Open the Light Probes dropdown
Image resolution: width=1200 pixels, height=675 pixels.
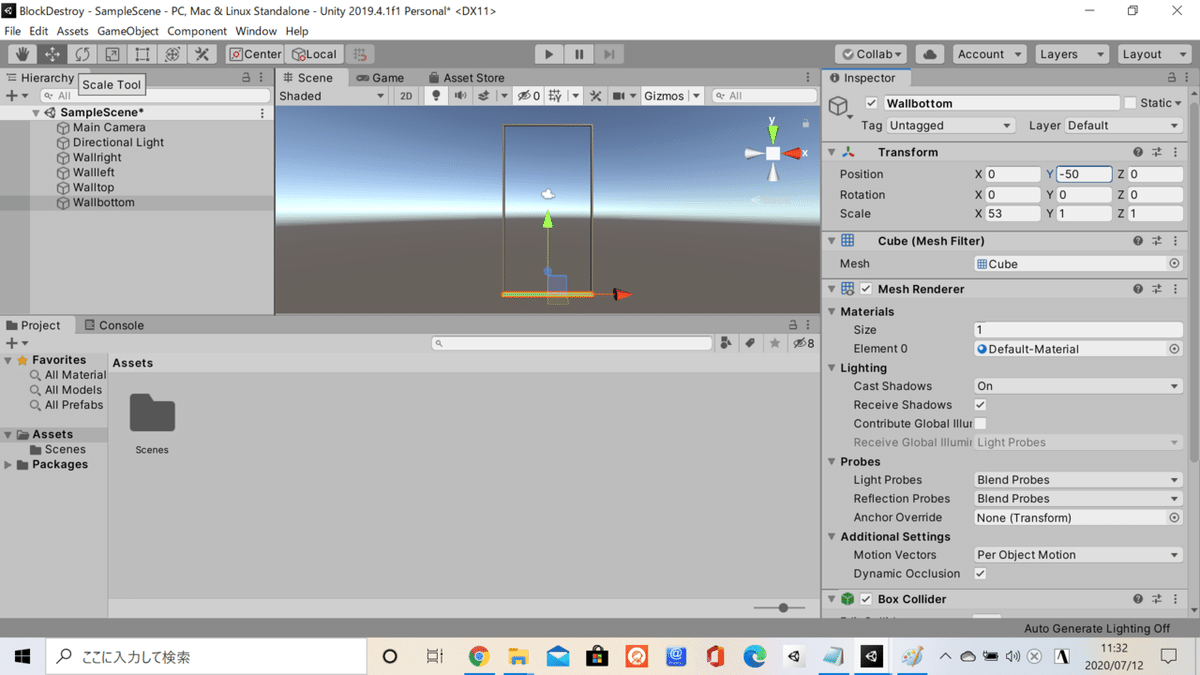1078,480
